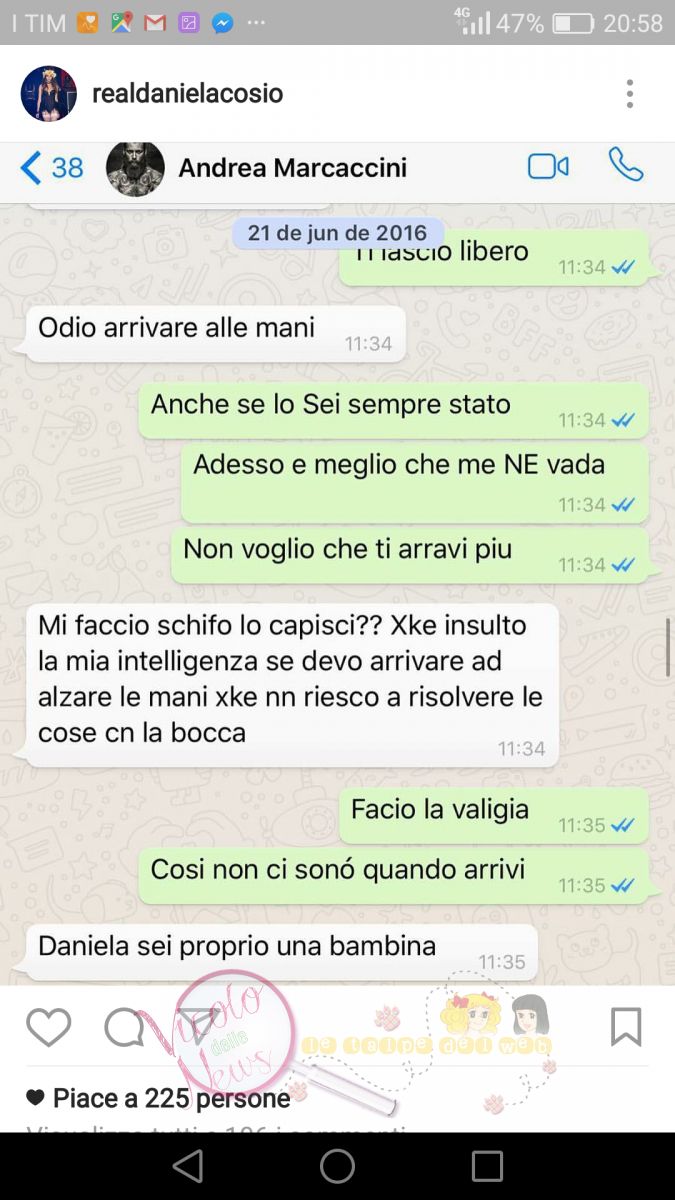675x1200 pixels.
Task: Open the realdanielacosio profile username
Action: coord(188,94)
